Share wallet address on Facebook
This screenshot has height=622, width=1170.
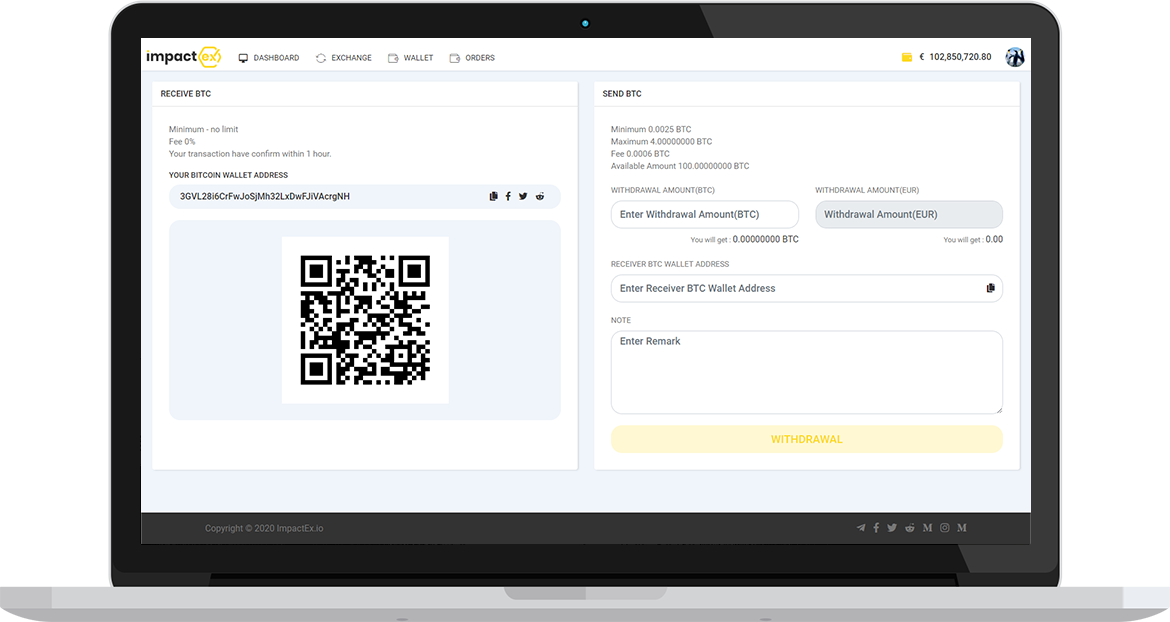tap(508, 197)
